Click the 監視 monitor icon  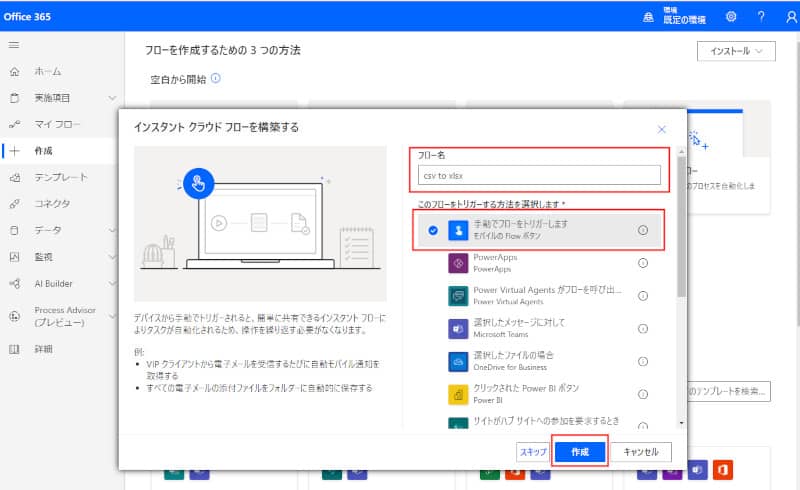click(15, 257)
